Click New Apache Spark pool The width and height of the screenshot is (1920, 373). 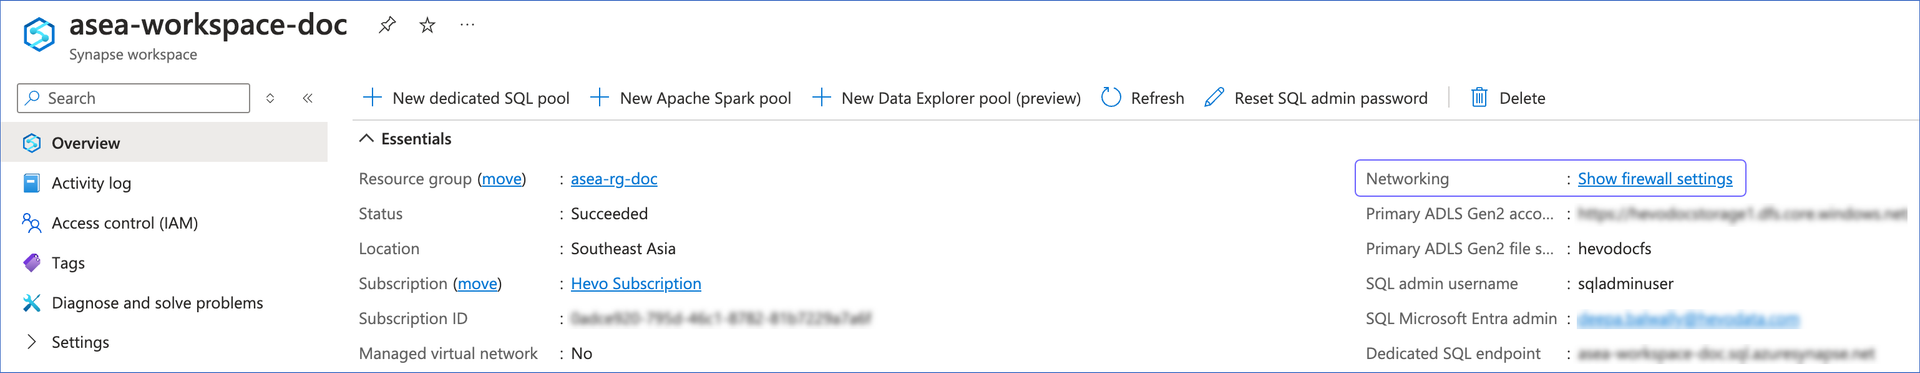tap(691, 98)
